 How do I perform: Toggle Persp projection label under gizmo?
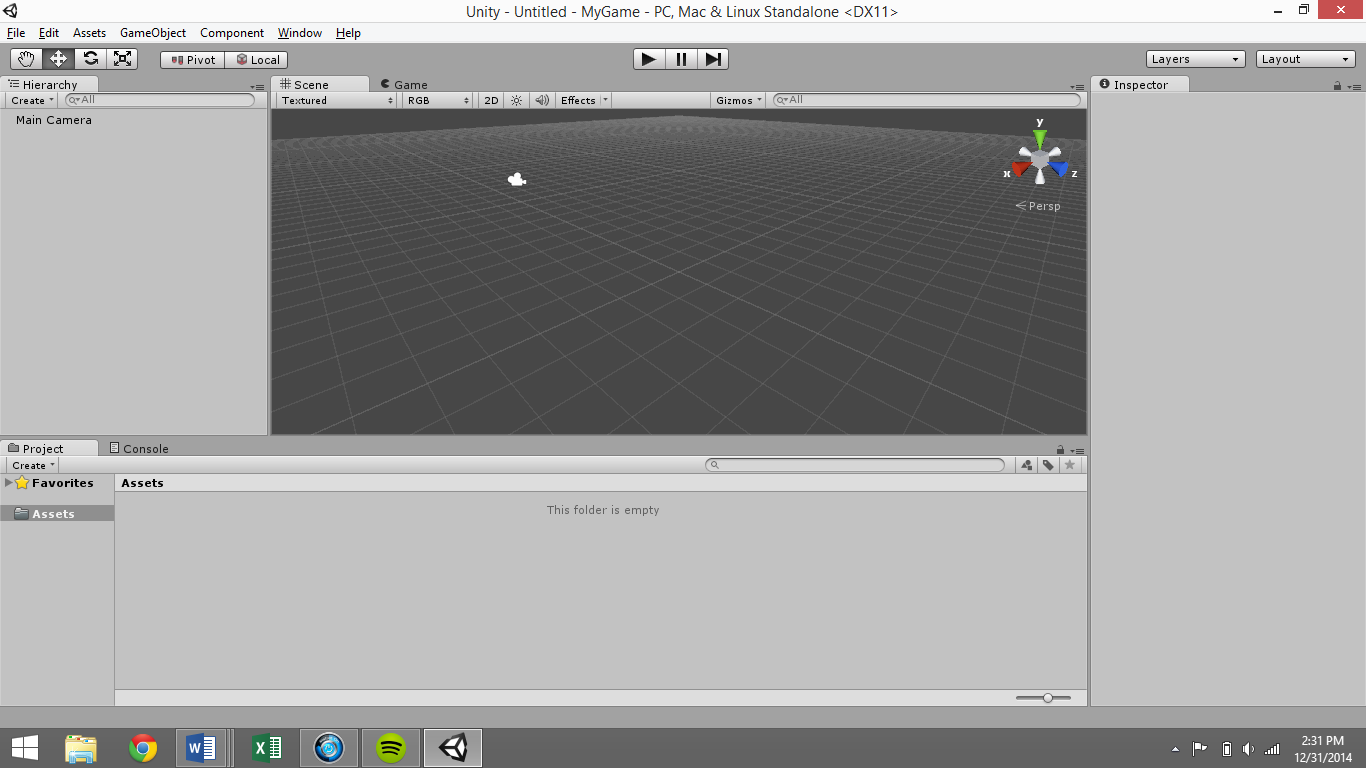tap(1038, 206)
